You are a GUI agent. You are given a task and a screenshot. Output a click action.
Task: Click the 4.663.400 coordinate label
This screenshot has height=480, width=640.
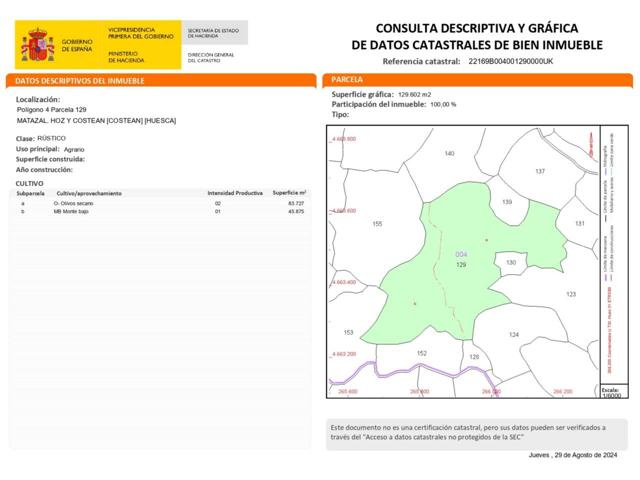344,282
